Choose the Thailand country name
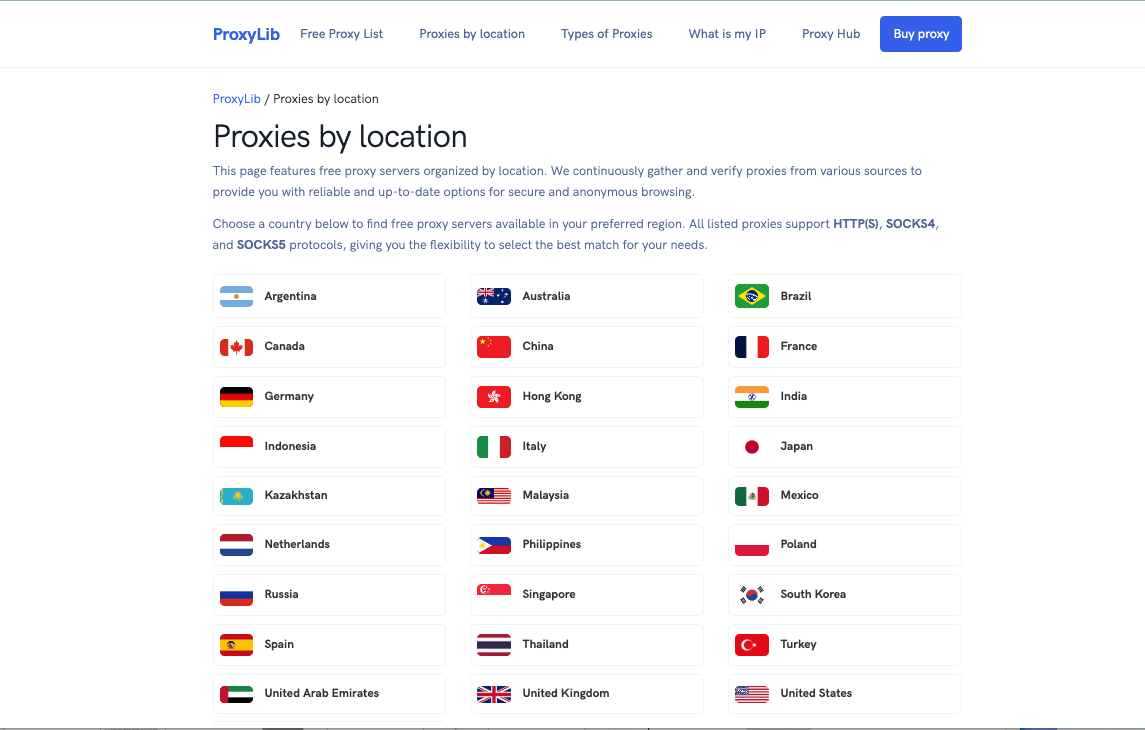1145x730 pixels. click(x=545, y=644)
